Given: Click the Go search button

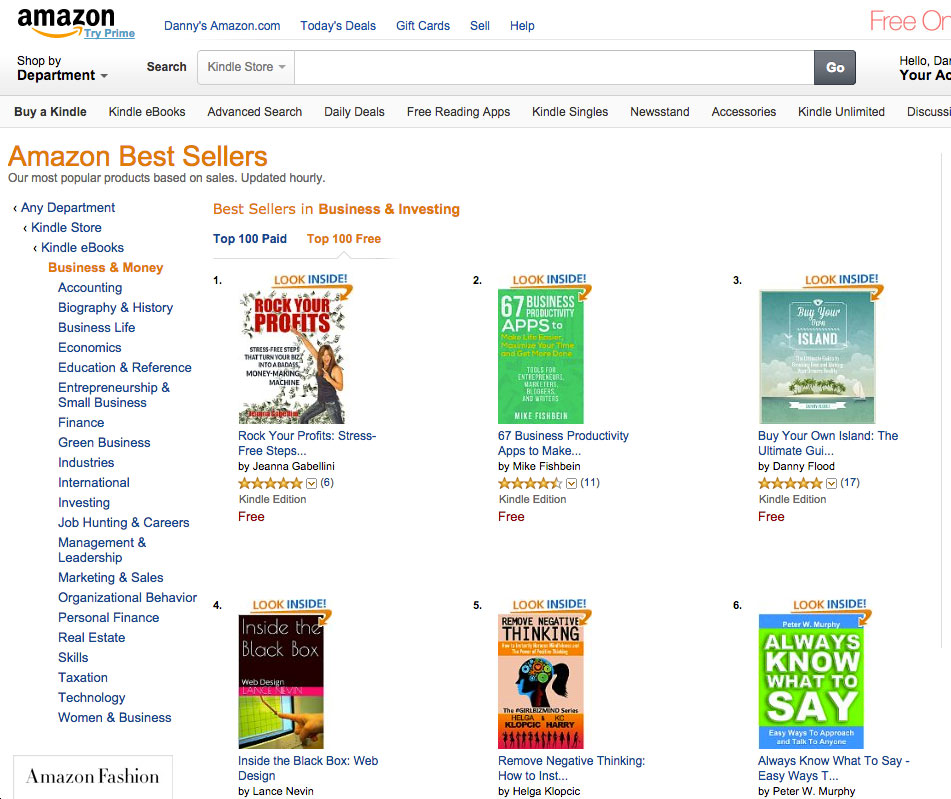Looking at the screenshot, I should pos(835,67).
